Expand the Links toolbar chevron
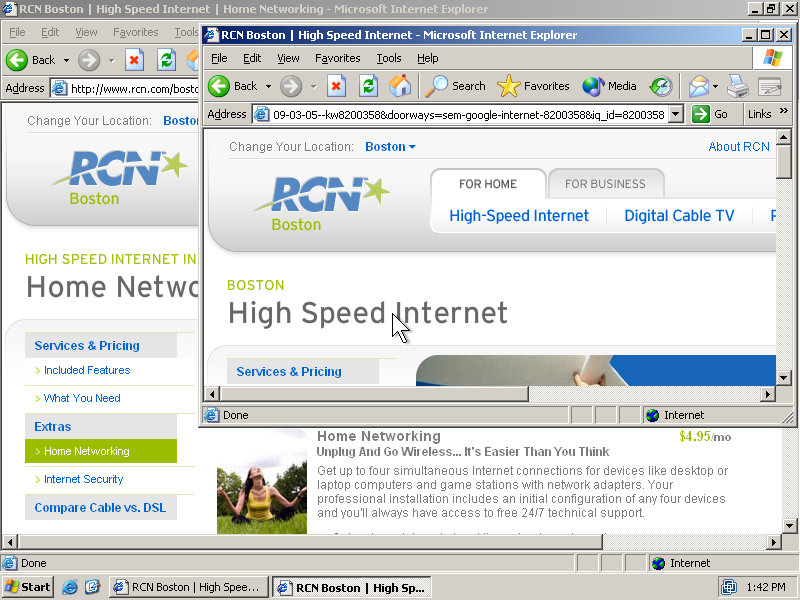This screenshot has height=600, width=800. pos(784,111)
